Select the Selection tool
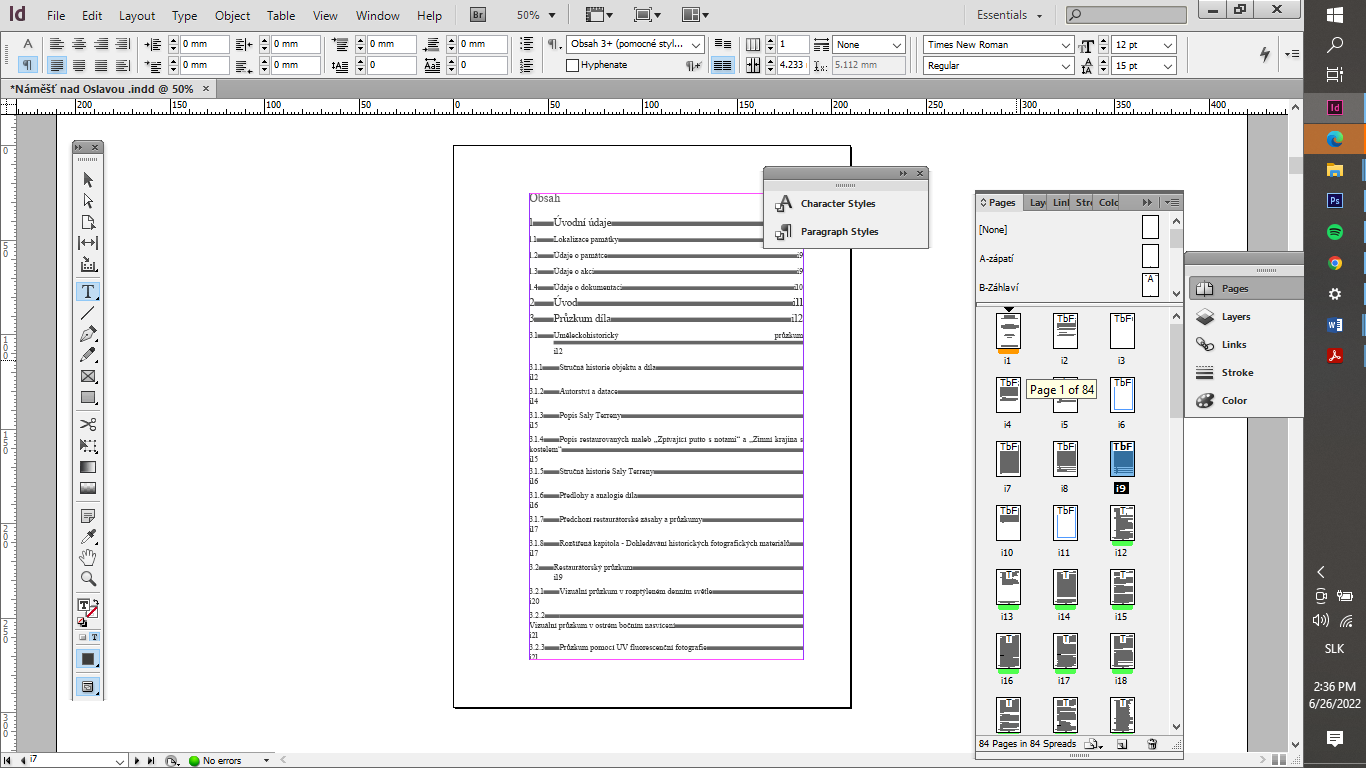Viewport: 1366px width, 768px height. tap(86, 180)
